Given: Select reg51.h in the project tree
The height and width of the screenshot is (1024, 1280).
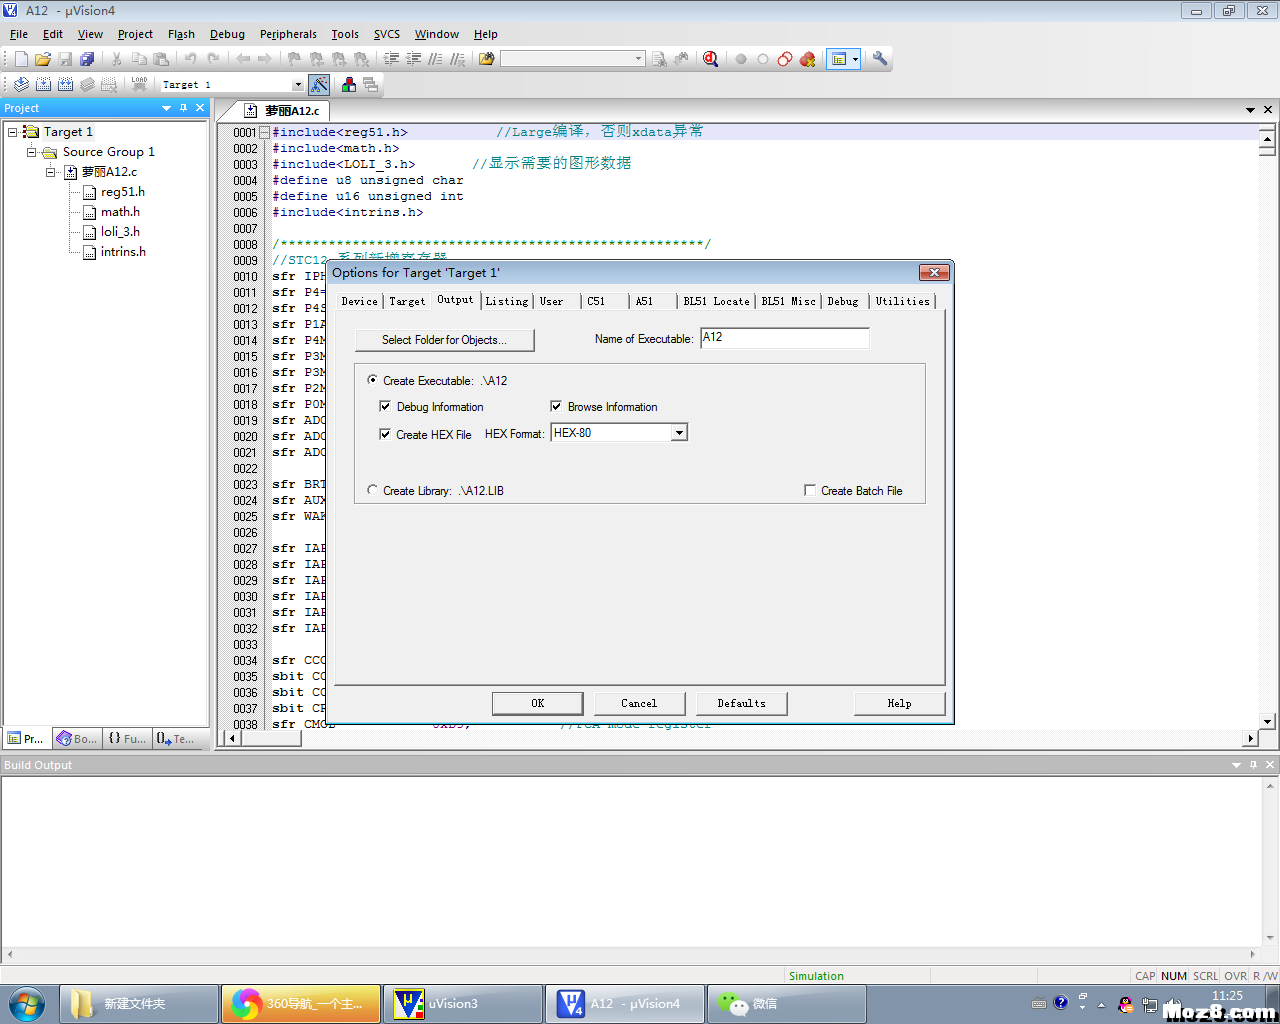Looking at the screenshot, I should (123, 192).
